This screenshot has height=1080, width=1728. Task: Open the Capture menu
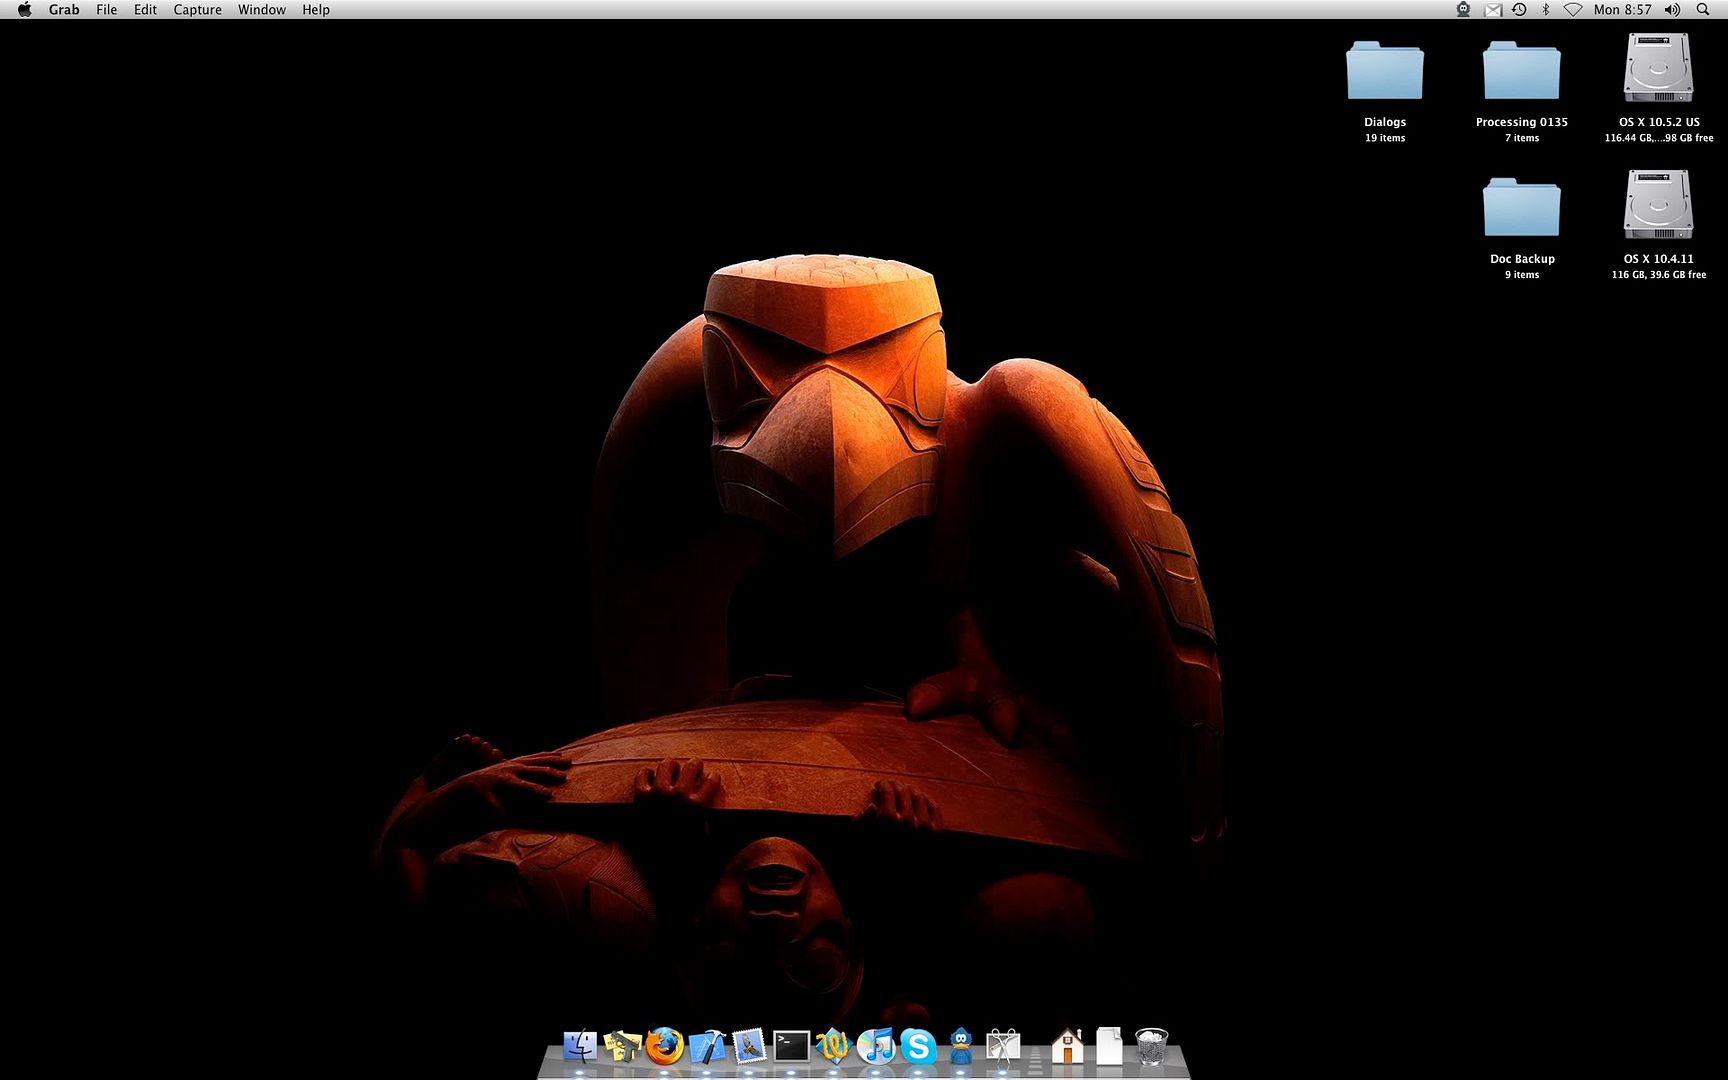(x=197, y=10)
